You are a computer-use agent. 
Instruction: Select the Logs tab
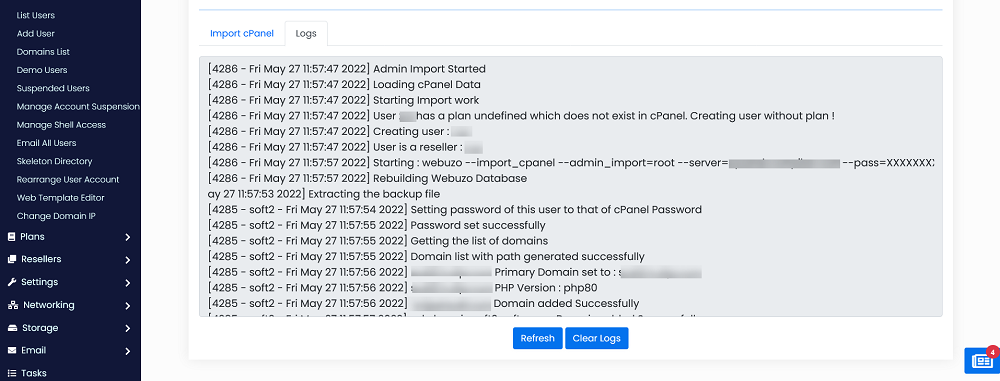[x=306, y=33]
